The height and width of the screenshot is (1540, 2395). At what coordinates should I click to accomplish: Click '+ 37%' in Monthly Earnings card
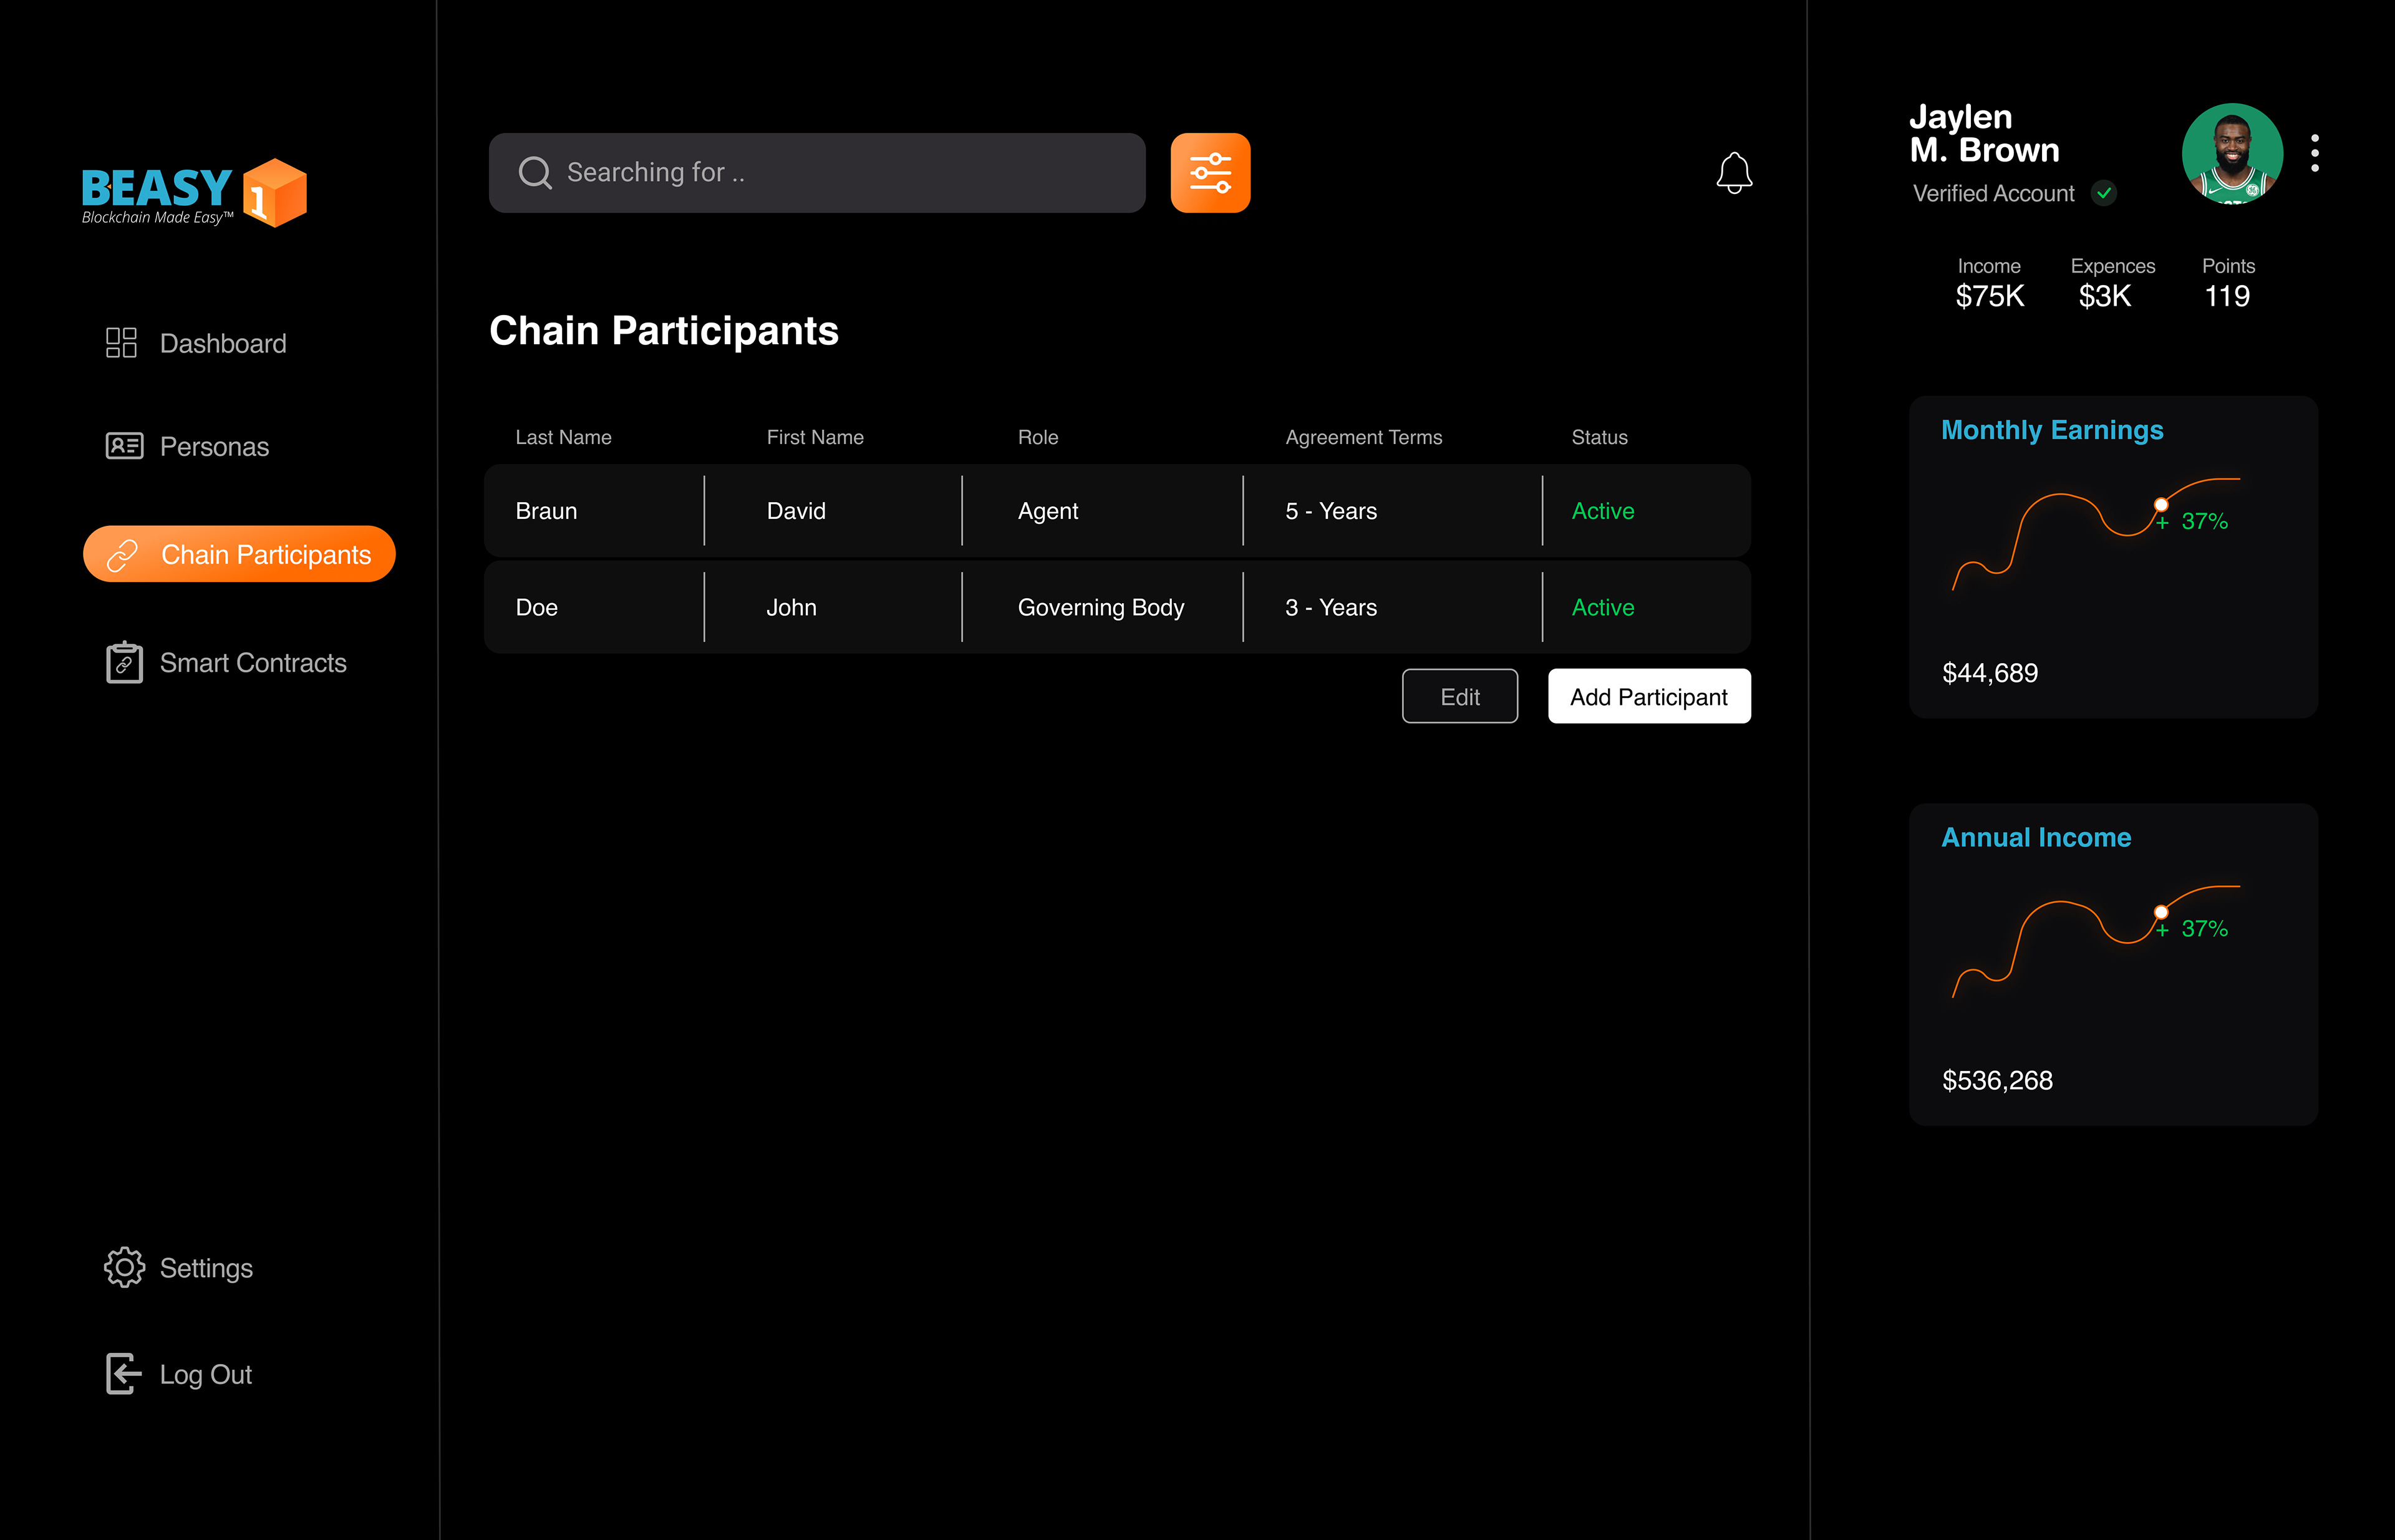pyautogui.click(x=2192, y=521)
